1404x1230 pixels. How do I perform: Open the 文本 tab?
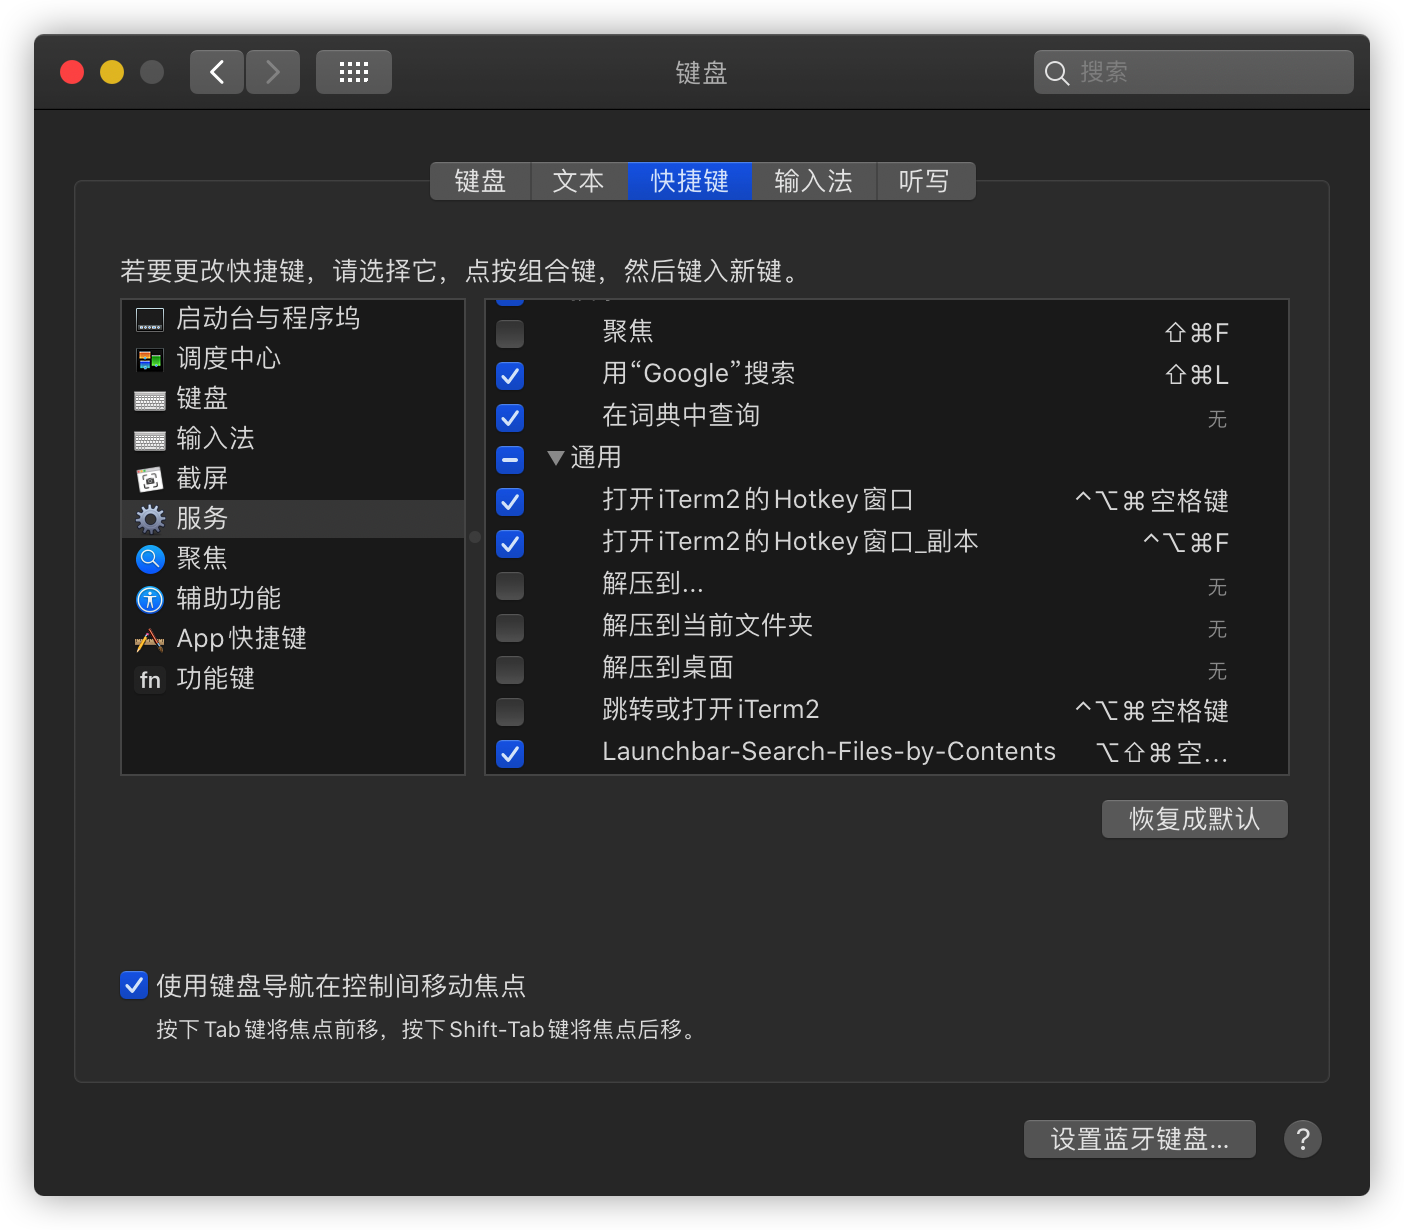pos(577,181)
